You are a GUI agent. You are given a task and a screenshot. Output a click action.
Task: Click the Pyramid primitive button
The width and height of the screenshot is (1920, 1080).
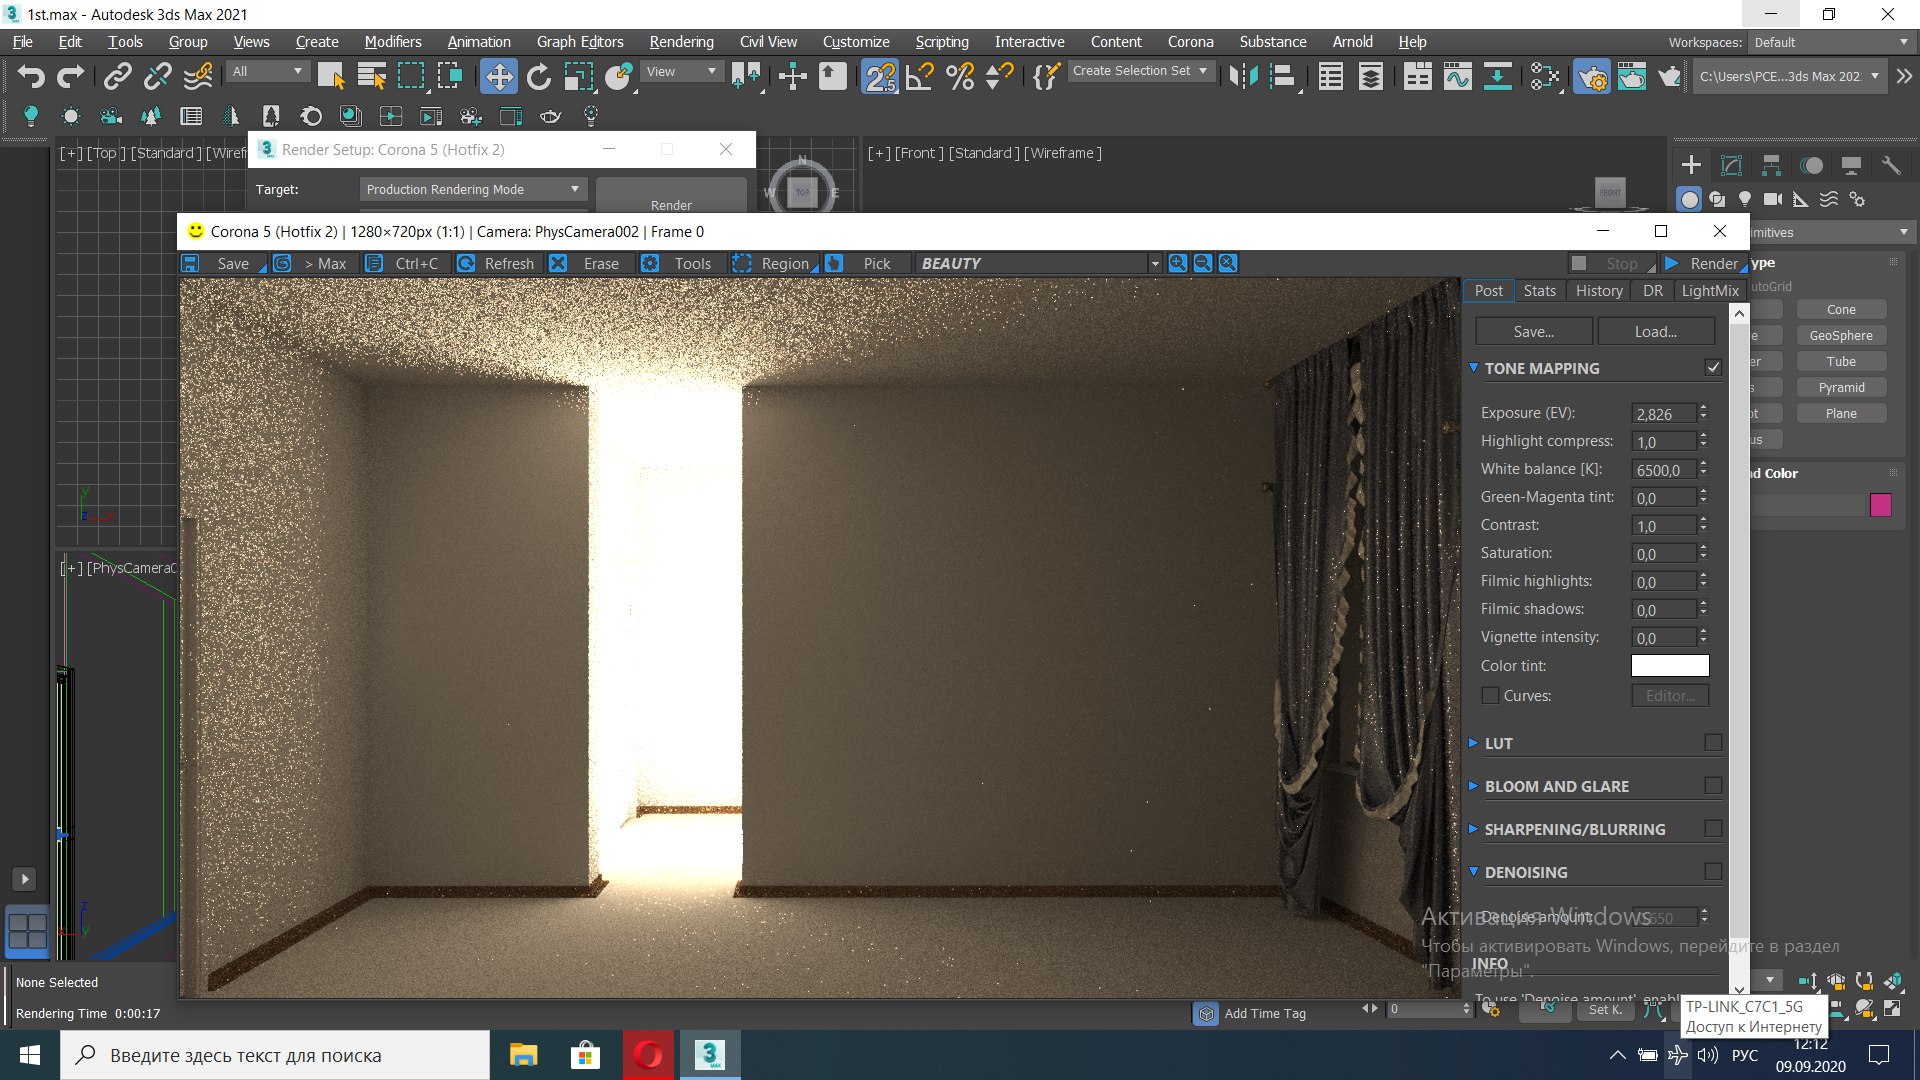tap(1841, 387)
